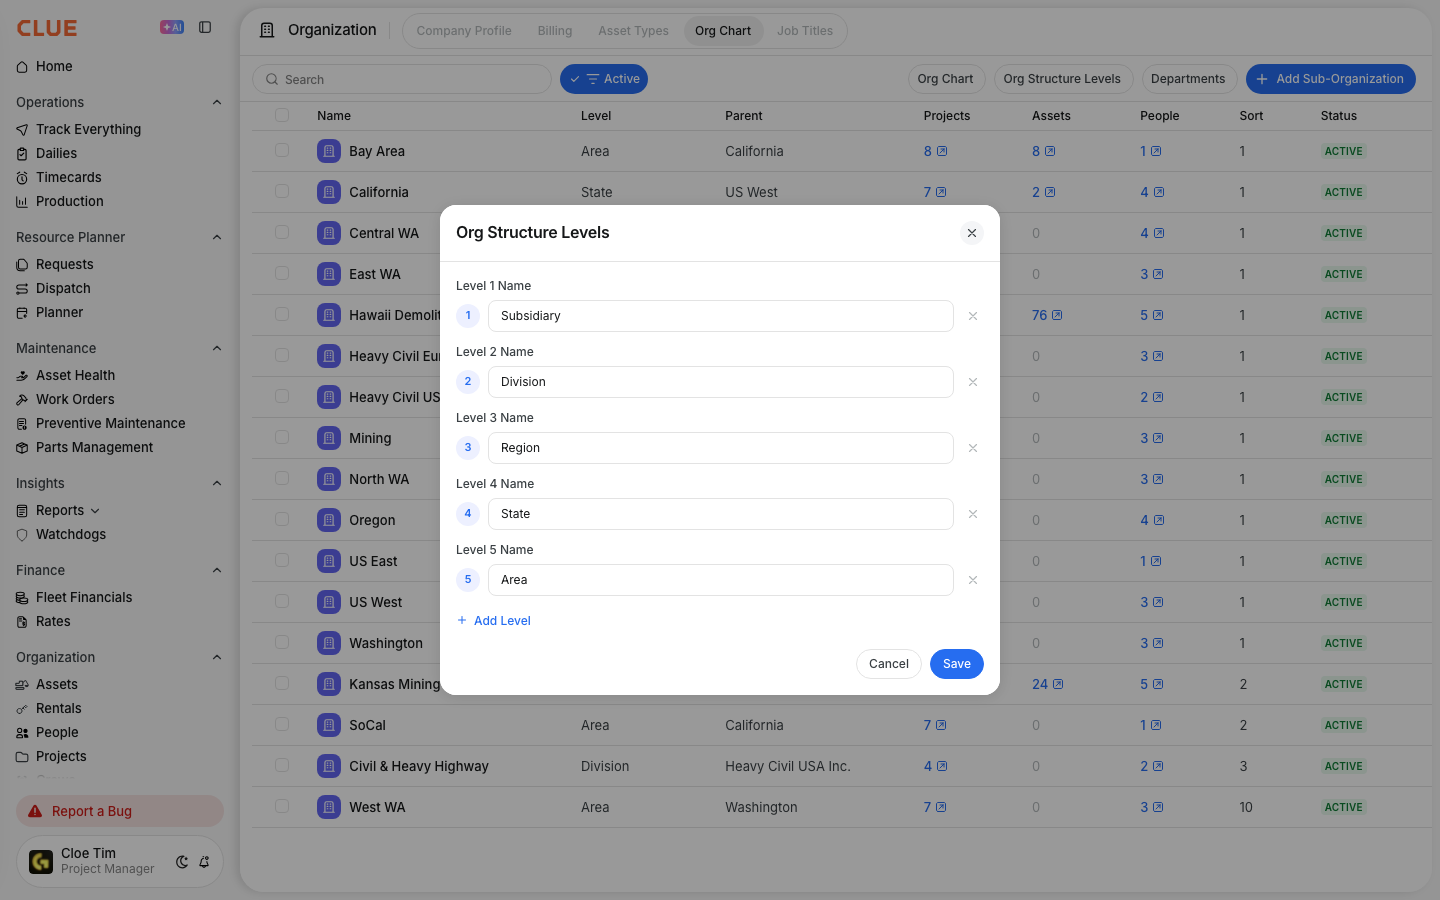
Task: Check the Bay Area row checkbox
Action: tap(282, 150)
